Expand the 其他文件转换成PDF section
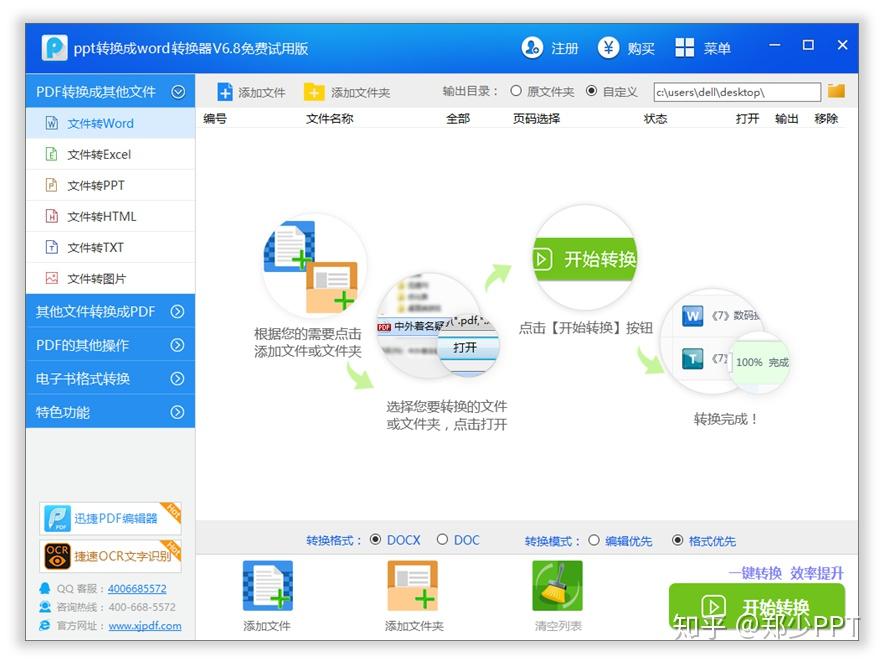The height and width of the screenshot is (664, 884). click(178, 311)
